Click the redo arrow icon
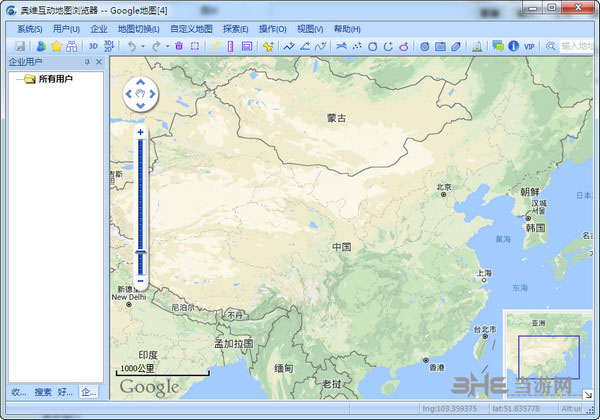Screen dimensions: 600x420 coord(156,46)
